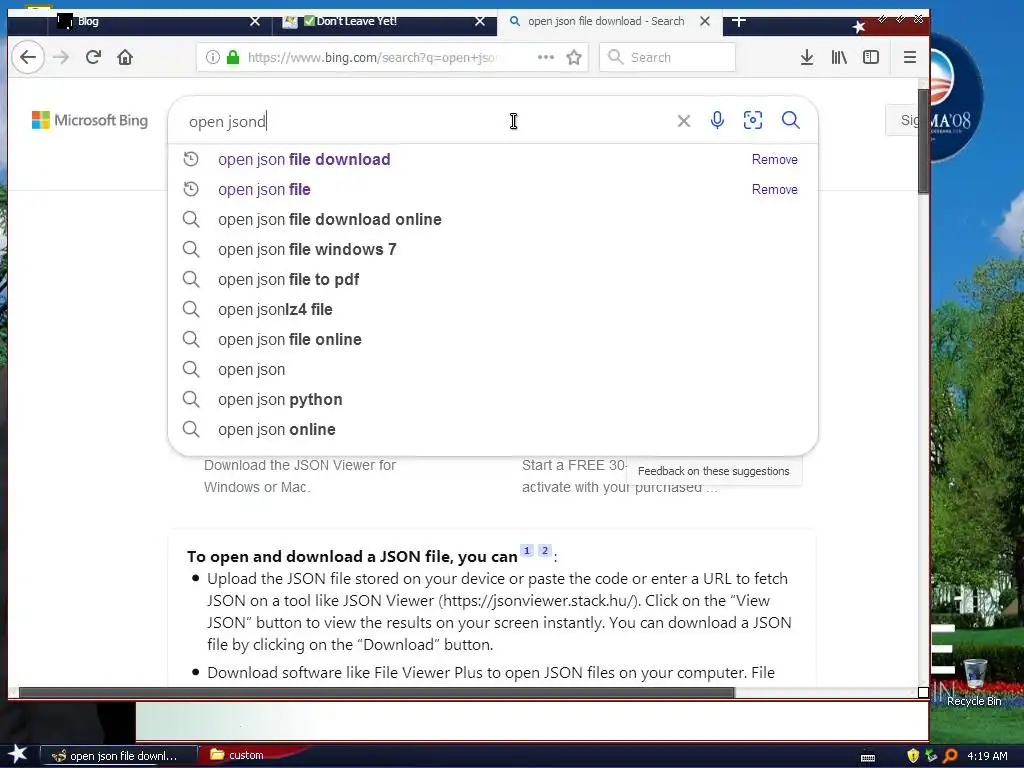Remove open json file download history
This screenshot has width=1024, height=768.
tap(775, 159)
